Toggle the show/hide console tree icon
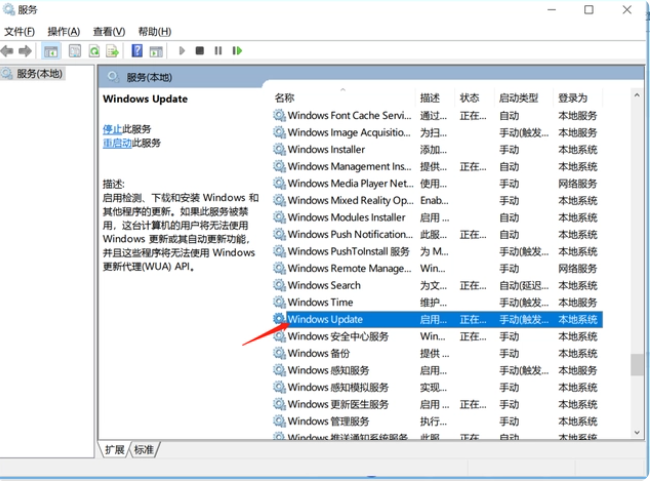Viewport: 651px width, 481px height. [x=51, y=51]
